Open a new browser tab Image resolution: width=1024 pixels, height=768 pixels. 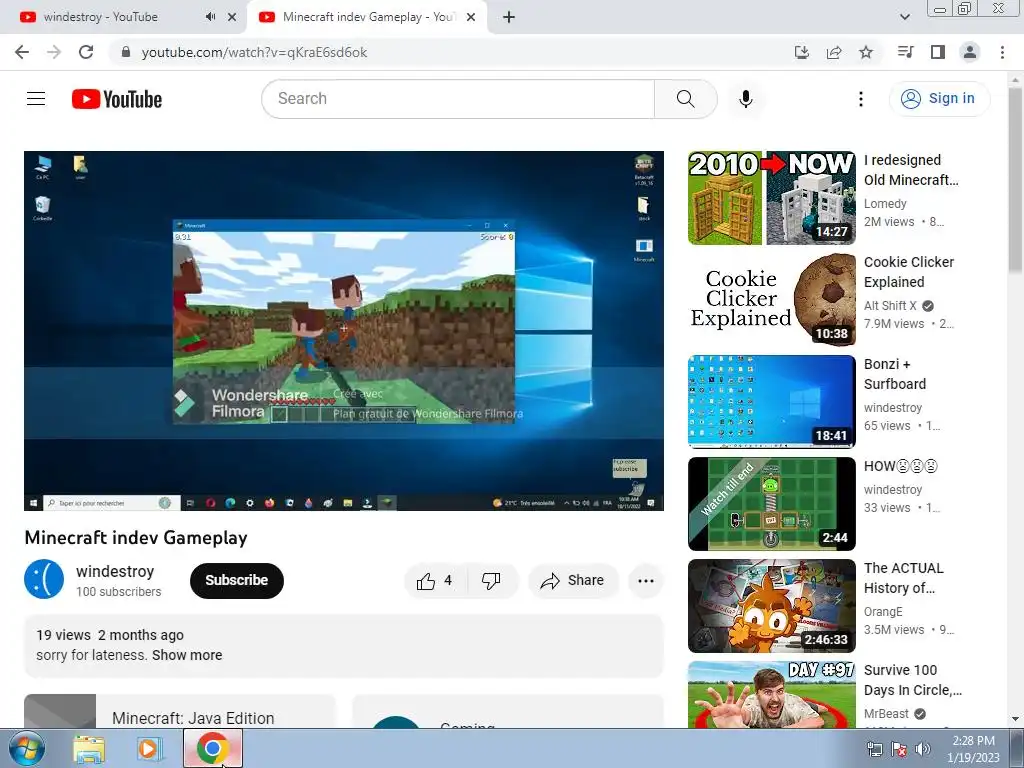(x=509, y=17)
